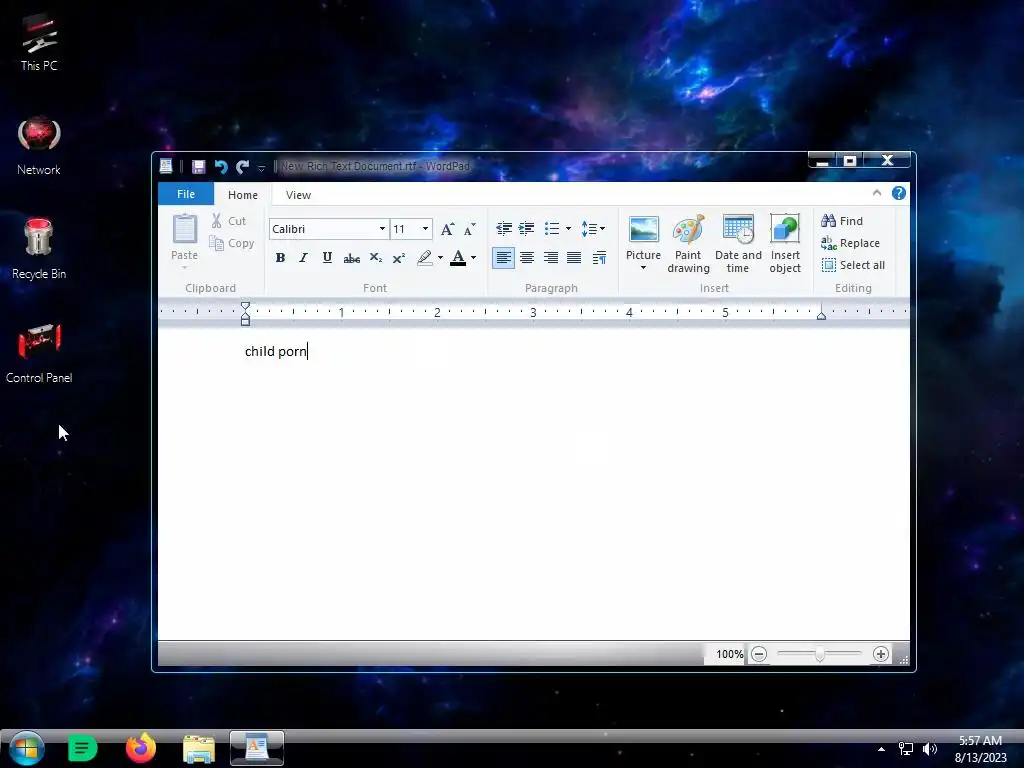
Task: Increase paragraph indent
Action: (526, 229)
